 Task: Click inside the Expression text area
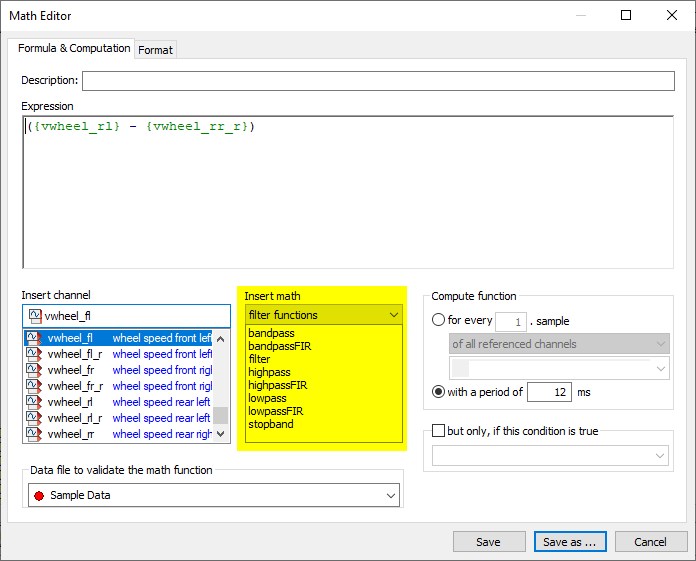(x=348, y=192)
